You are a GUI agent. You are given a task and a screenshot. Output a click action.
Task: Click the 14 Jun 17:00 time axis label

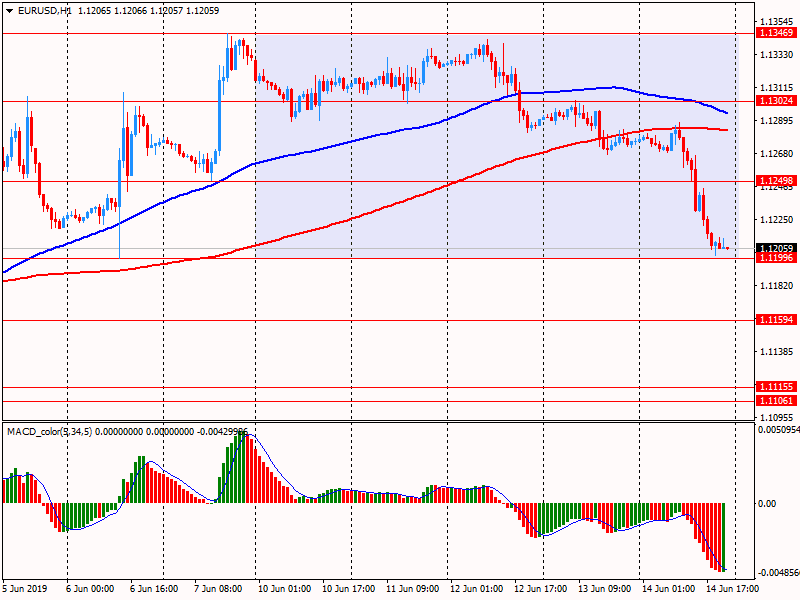click(x=733, y=589)
